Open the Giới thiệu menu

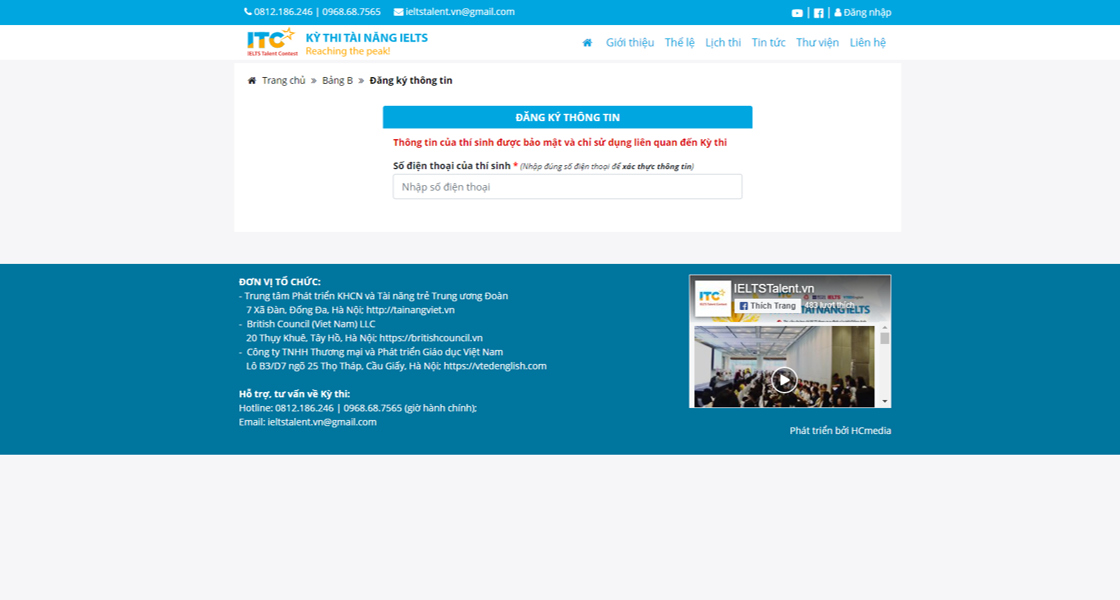click(x=629, y=42)
